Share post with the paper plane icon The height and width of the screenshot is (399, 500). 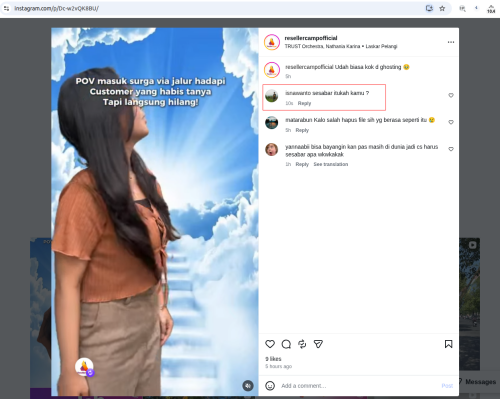click(x=318, y=344)
